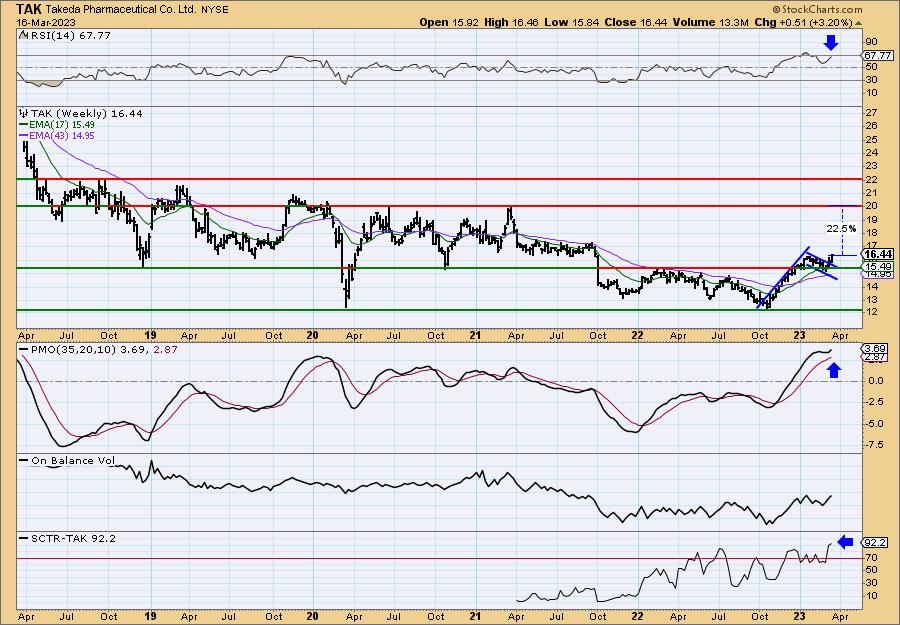The image size is (900, 625).
Task: Click the legend line before SCTR-TAK
Action: [x=24, y=538]
